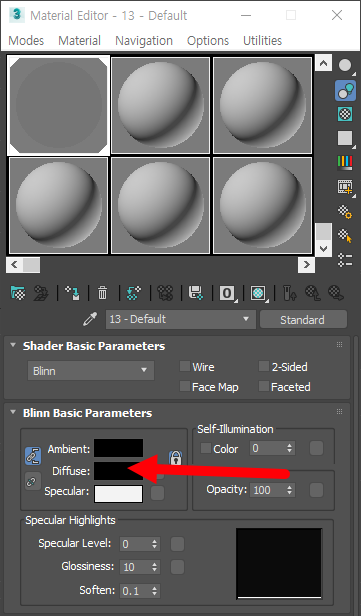Open the Material/Map Navigator icon
This screenshot has height=616, width=361.
coord(345,260)
